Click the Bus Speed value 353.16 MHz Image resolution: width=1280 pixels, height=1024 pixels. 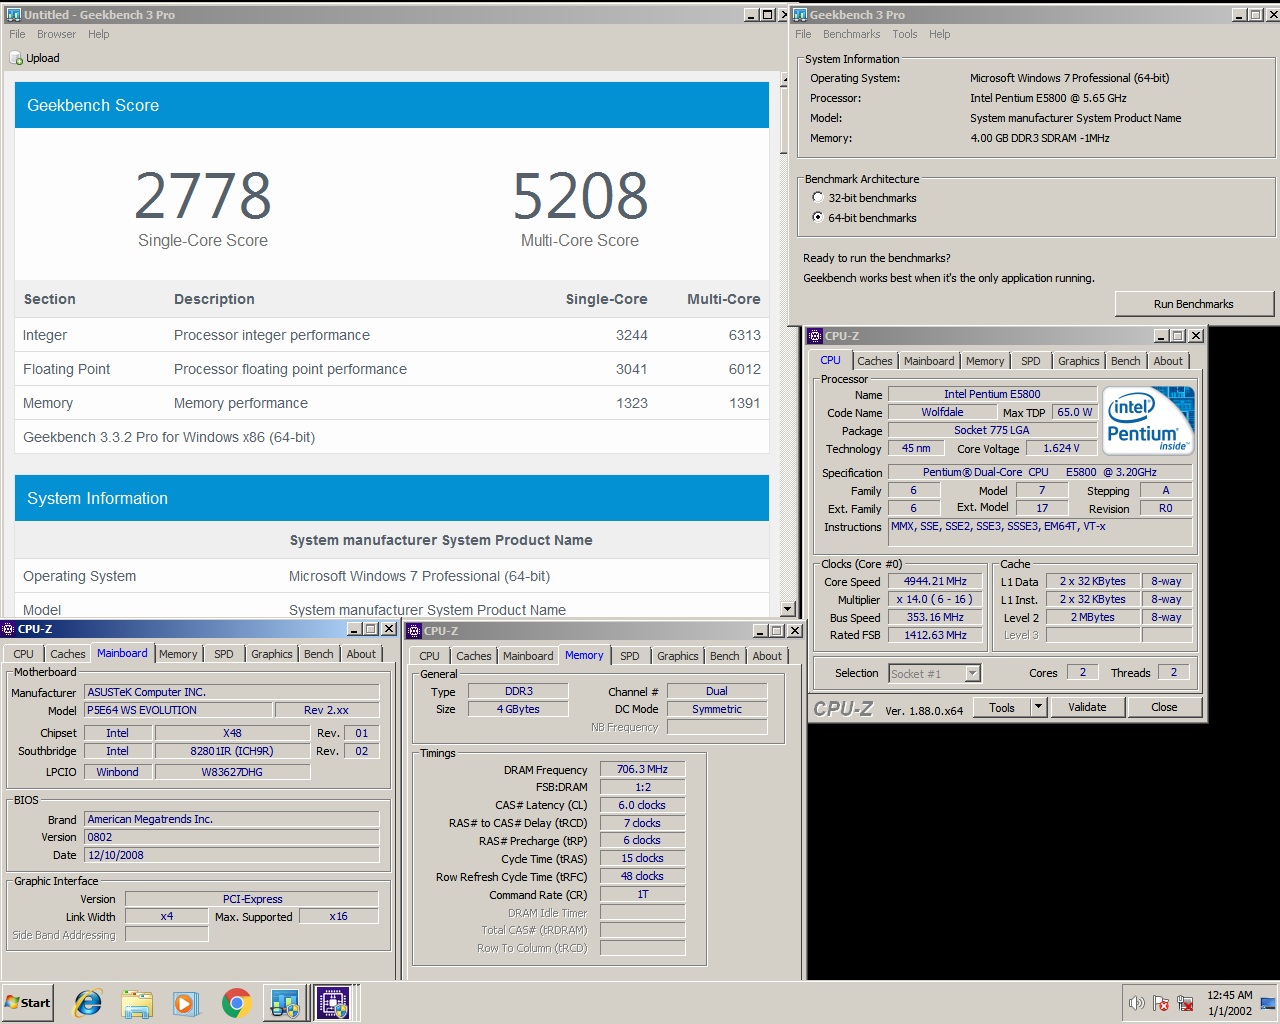935,617
